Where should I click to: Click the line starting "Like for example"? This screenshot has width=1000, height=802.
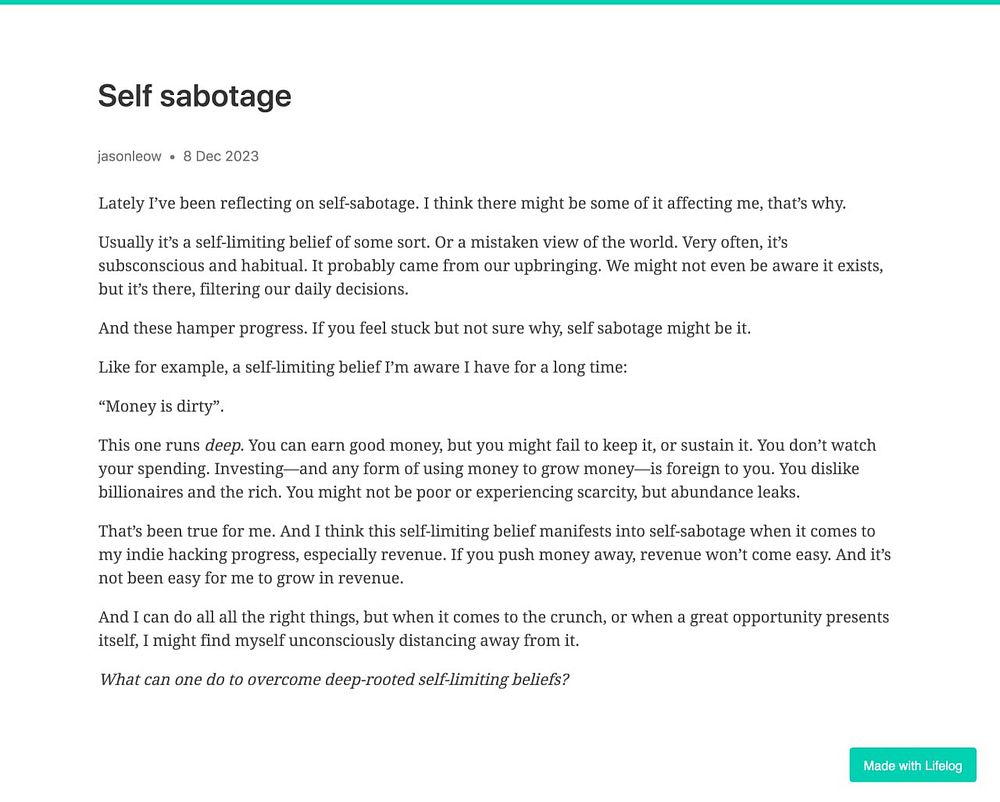(x=362, y=367)
